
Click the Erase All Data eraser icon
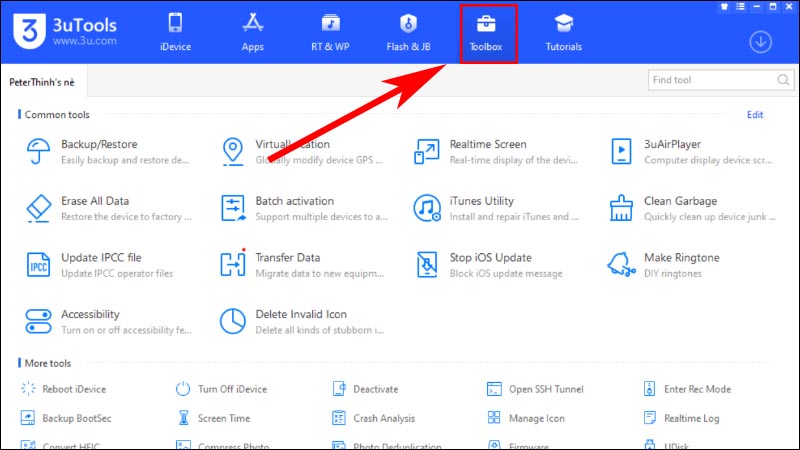[38, 208]
